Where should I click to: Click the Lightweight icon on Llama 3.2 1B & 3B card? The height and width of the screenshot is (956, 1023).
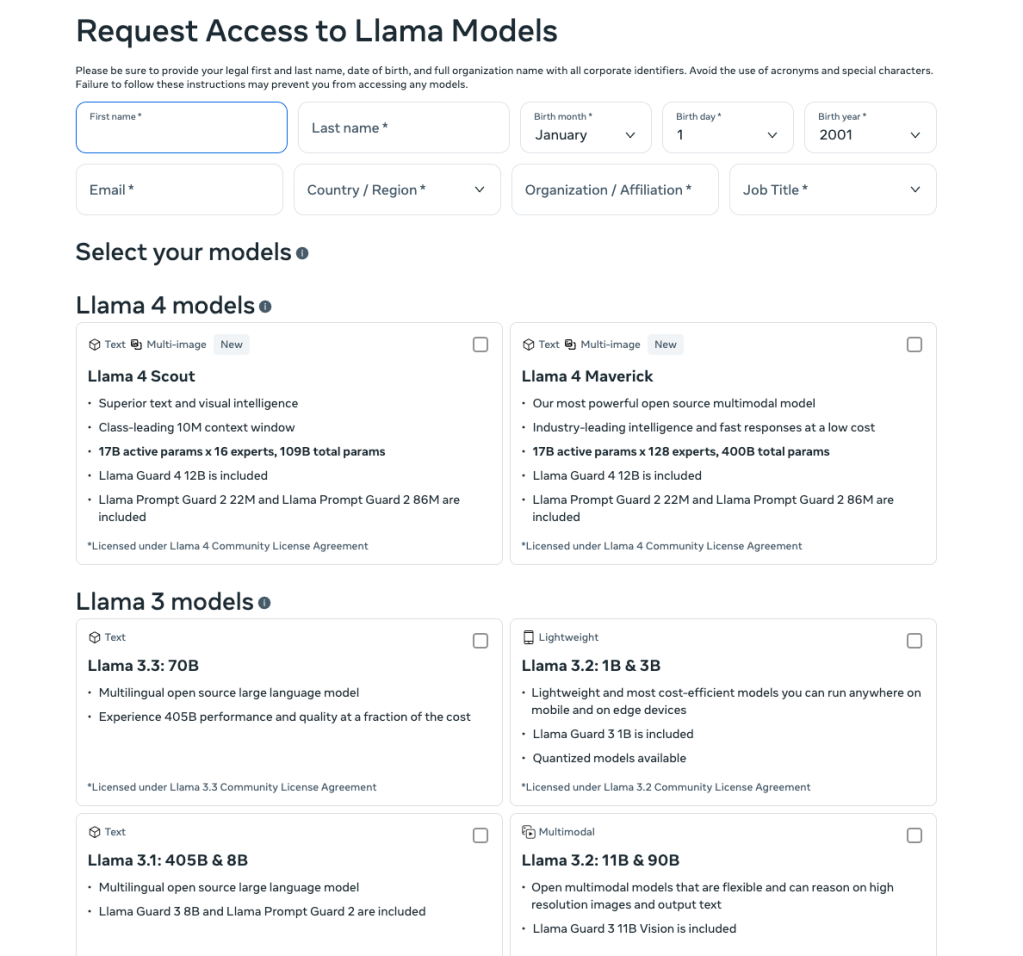click(529, 637)
